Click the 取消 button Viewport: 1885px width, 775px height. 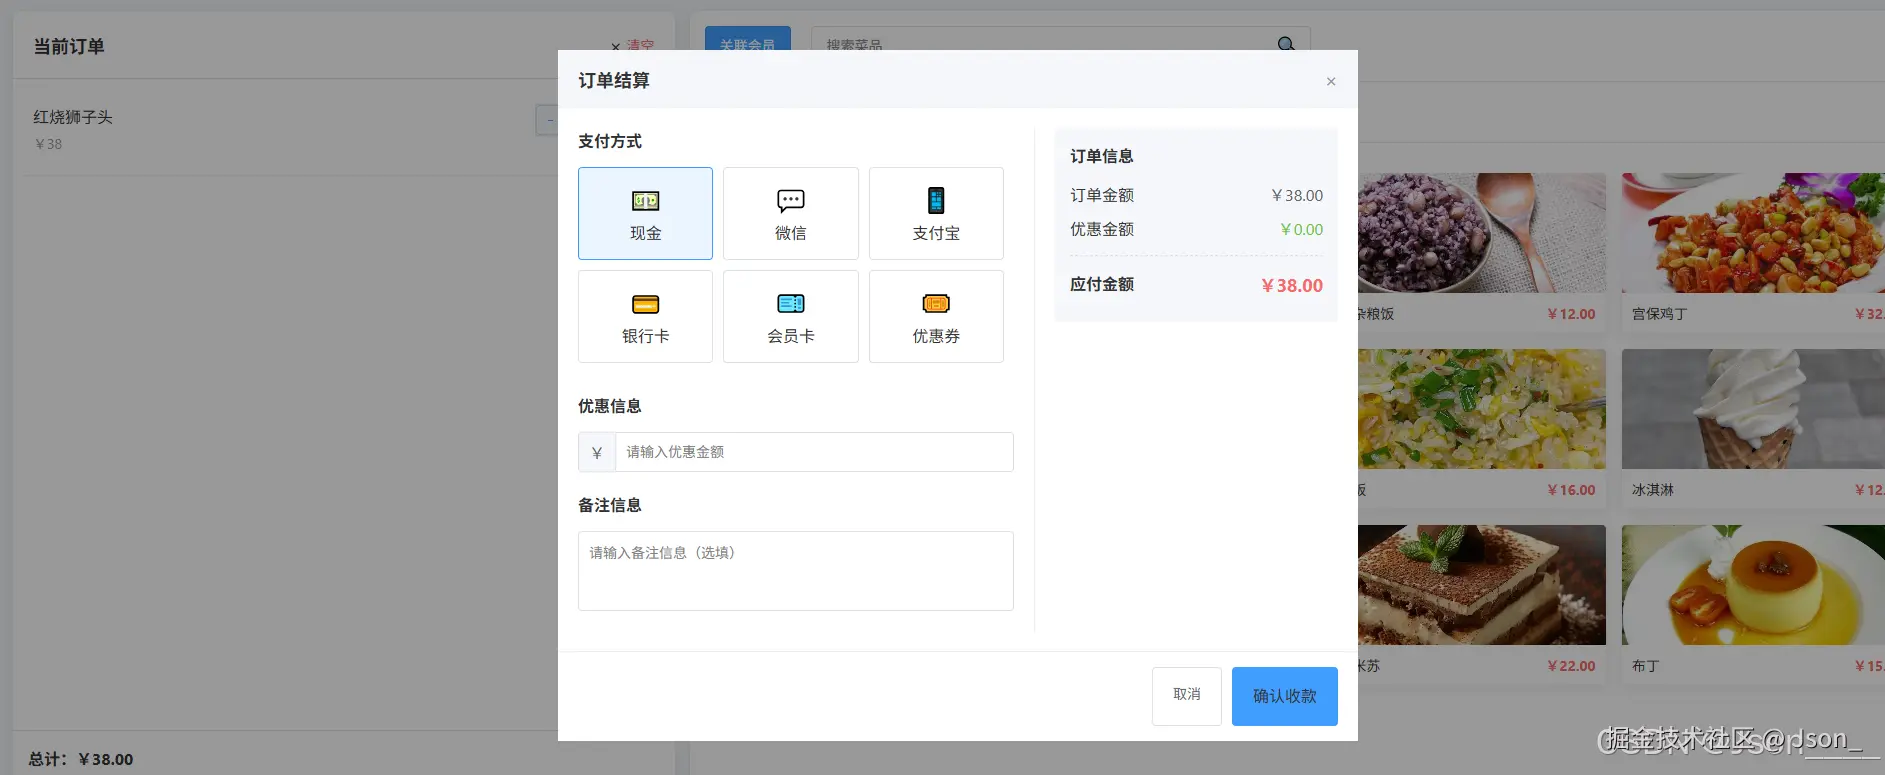tap(1186, 696)
